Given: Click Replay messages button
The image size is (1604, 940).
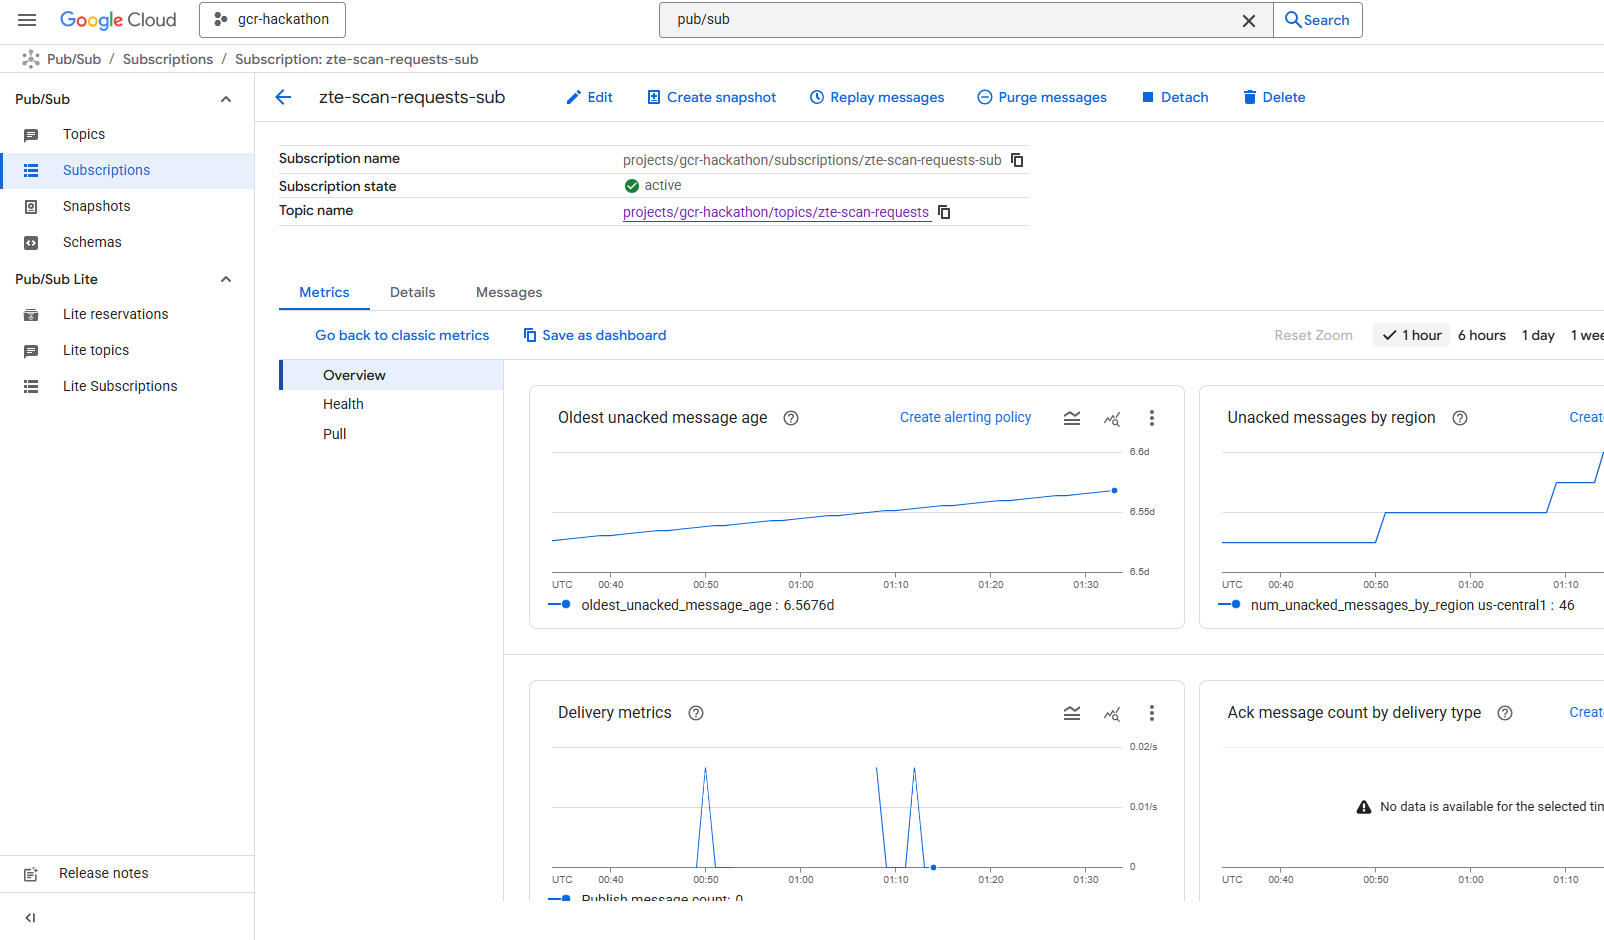Looking at the screenshot, I should click(877, 97).
